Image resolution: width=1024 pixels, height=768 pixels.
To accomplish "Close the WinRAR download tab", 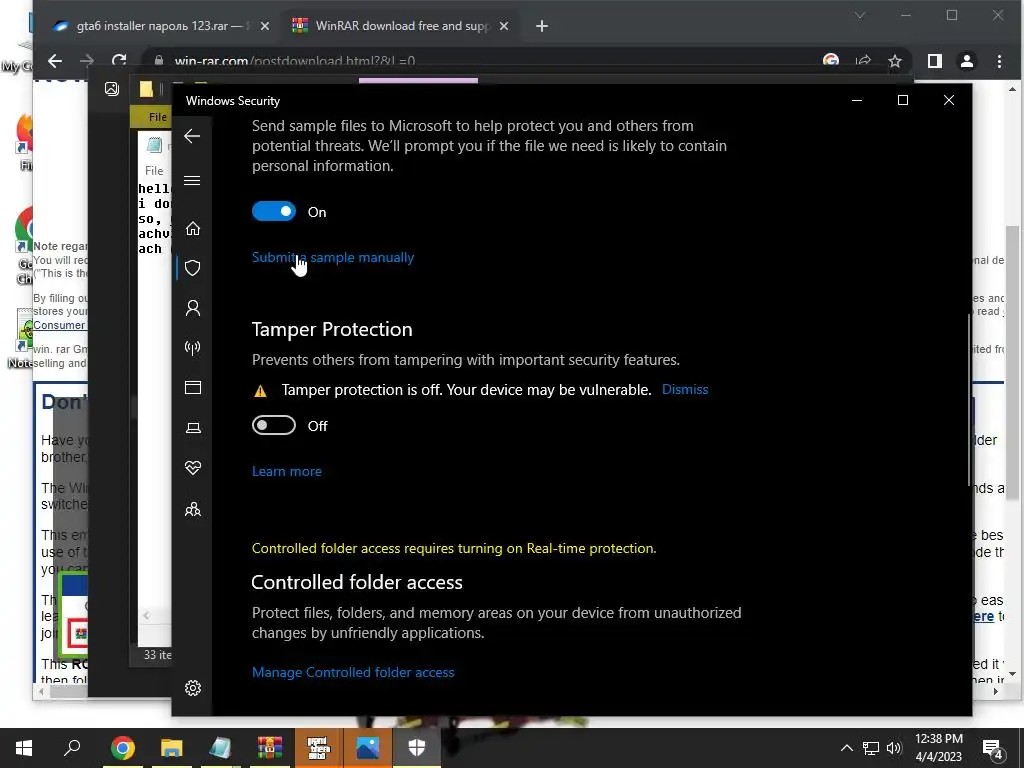I will coord(504,26).
